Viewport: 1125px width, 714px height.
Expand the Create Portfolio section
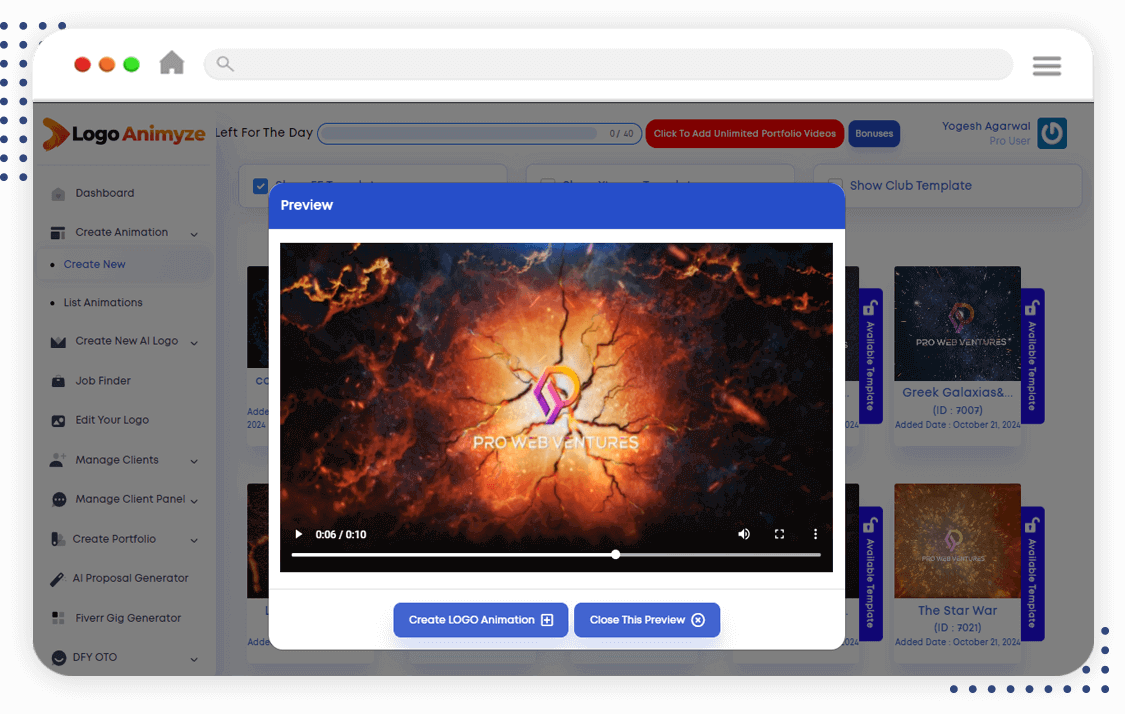194,540
